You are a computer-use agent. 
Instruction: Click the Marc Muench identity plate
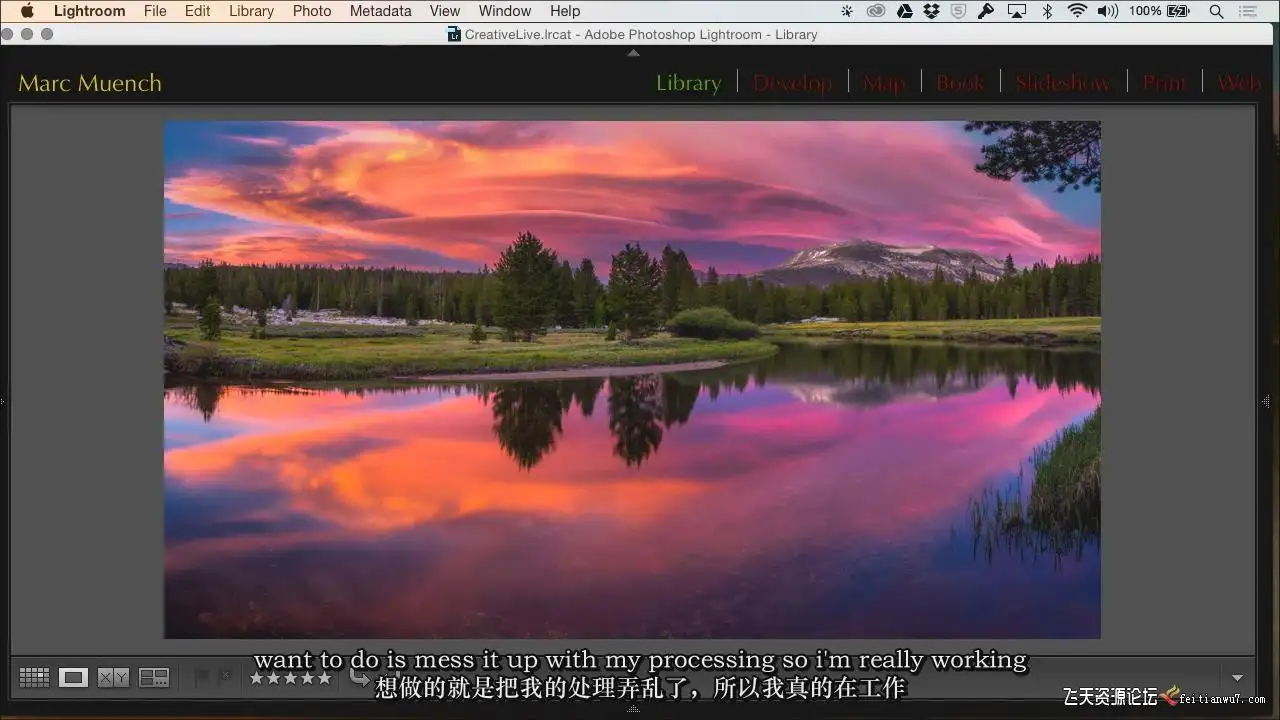[90, 83]
